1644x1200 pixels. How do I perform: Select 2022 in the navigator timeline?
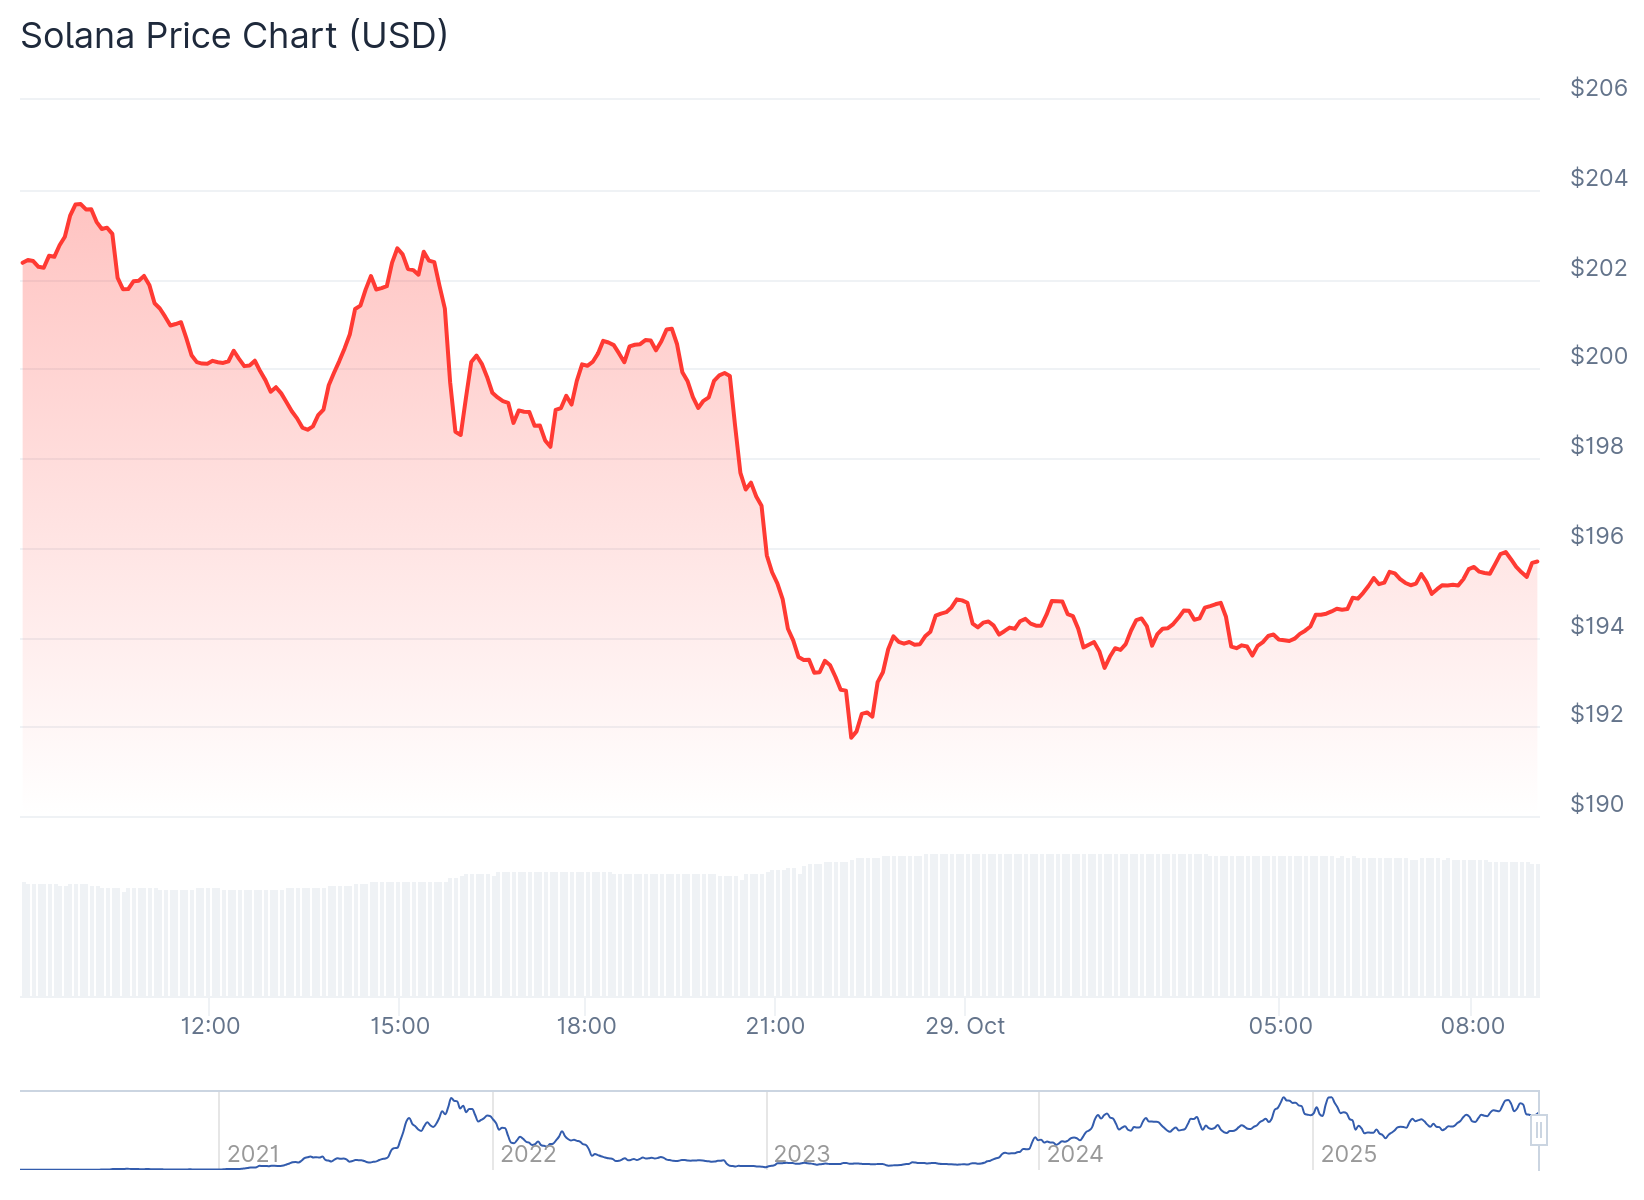click(528, 1154)
